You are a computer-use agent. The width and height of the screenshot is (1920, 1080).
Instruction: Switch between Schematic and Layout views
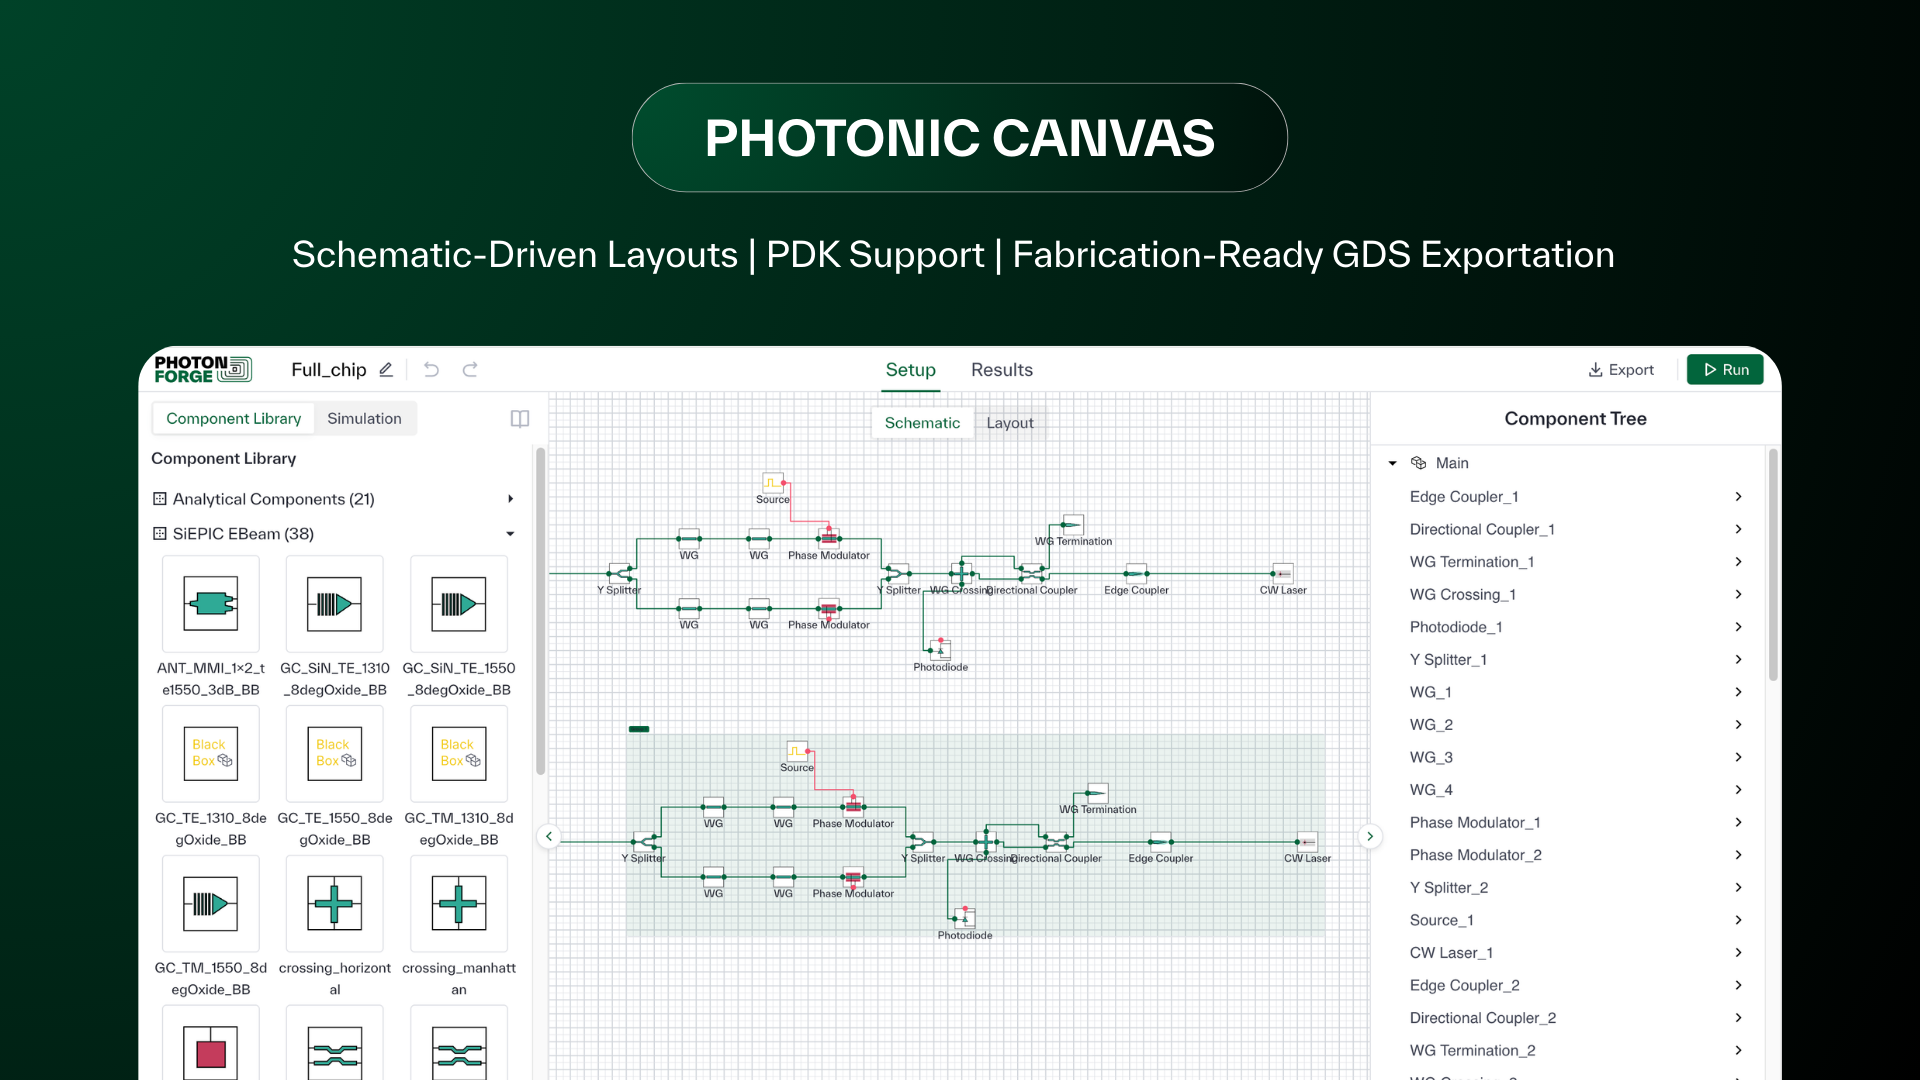(x=921, y=422)
